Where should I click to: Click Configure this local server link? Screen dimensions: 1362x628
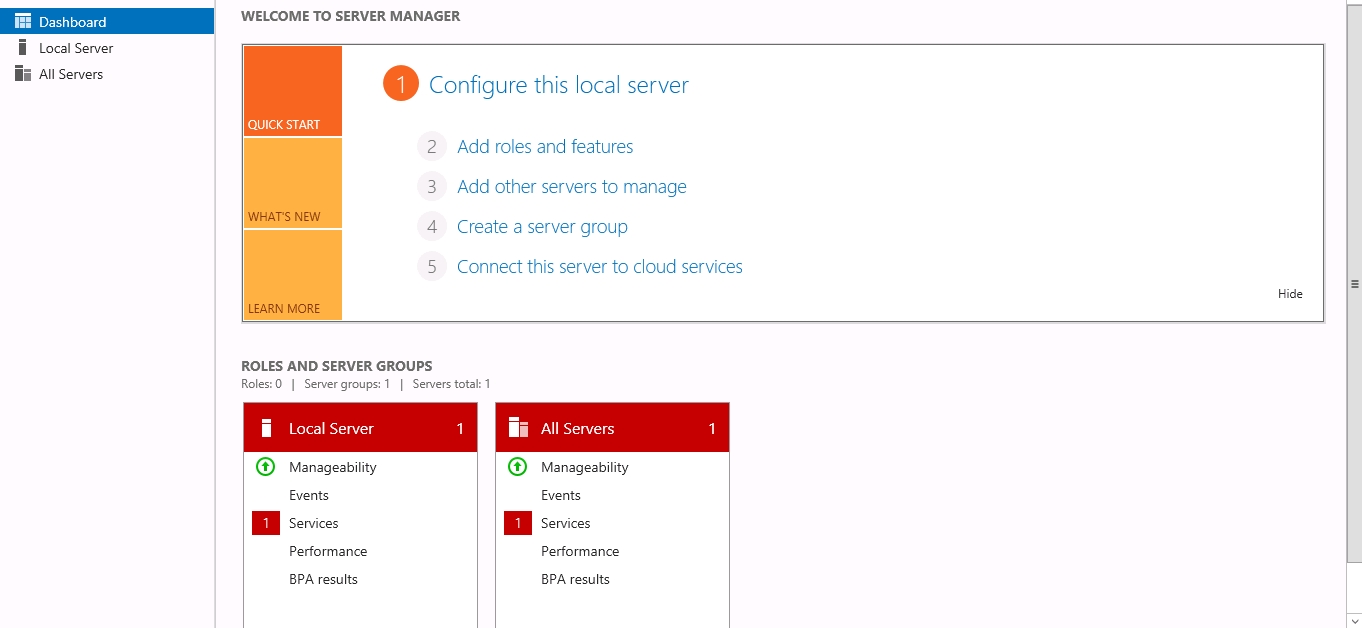click(x=559, y=85)
